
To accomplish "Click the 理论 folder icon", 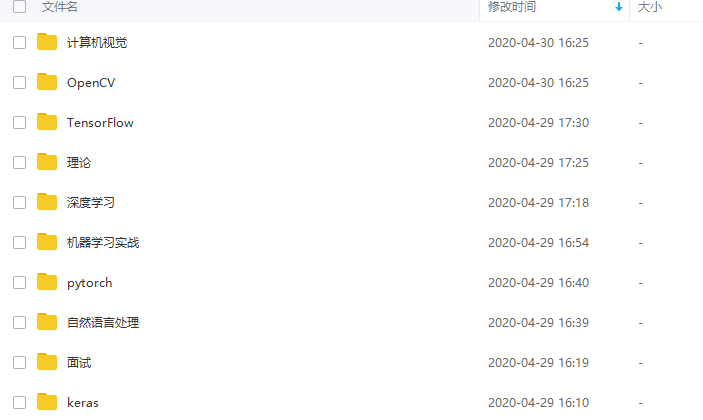I will tap(47, 161).
